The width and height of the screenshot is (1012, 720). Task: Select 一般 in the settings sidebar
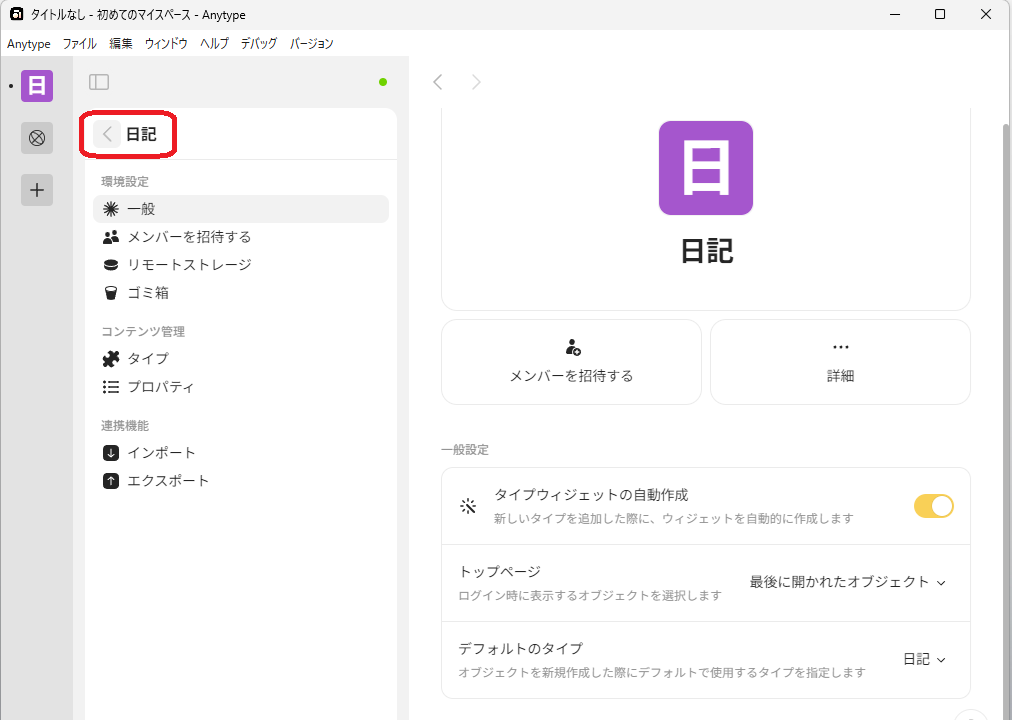pos(241,209)
